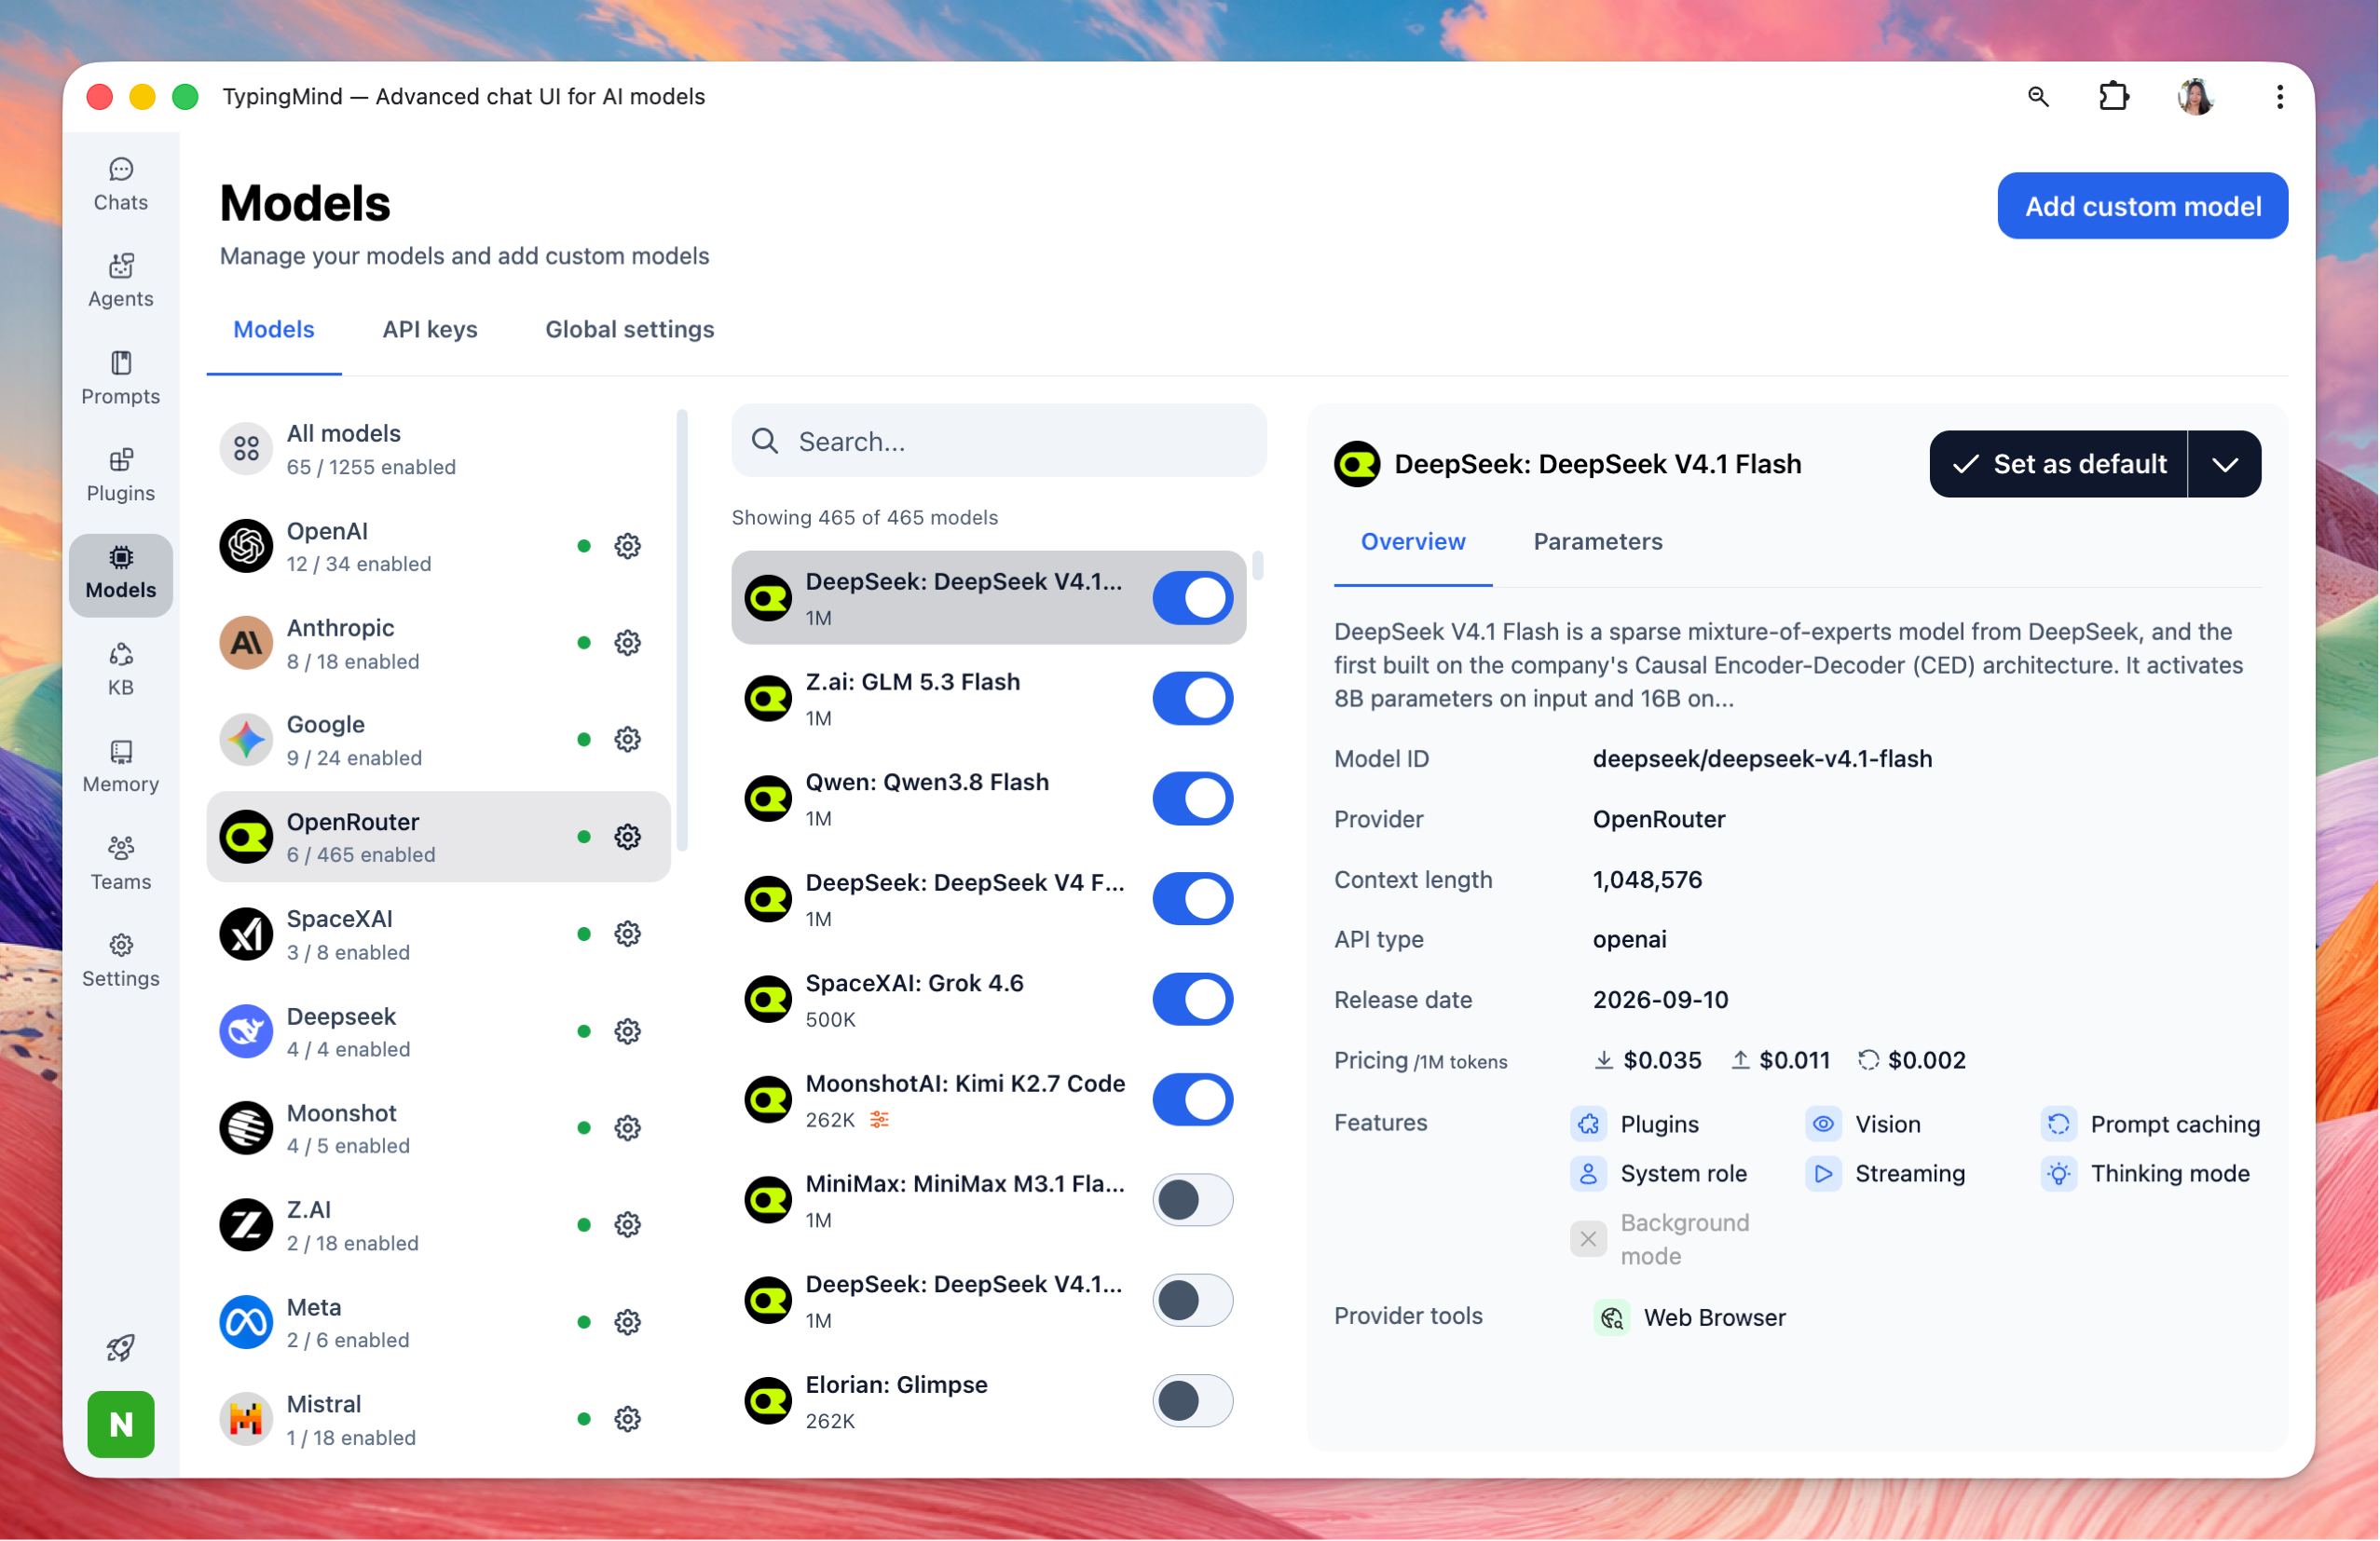Click custom-parameters icon on Kimi K2.7 Code
The image size is (2380, 1541).
[879, 1120]
